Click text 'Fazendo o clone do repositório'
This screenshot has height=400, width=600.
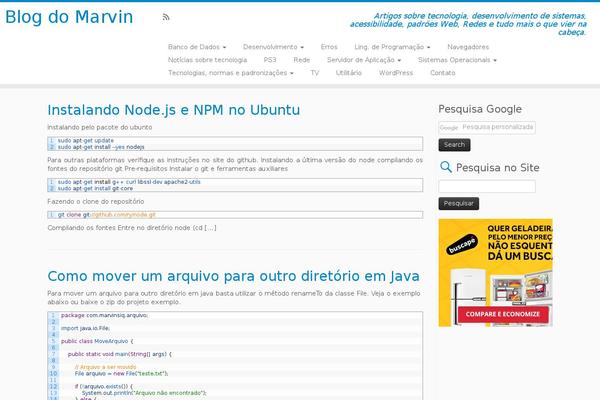pyautogui.click(x=96, y=201)
